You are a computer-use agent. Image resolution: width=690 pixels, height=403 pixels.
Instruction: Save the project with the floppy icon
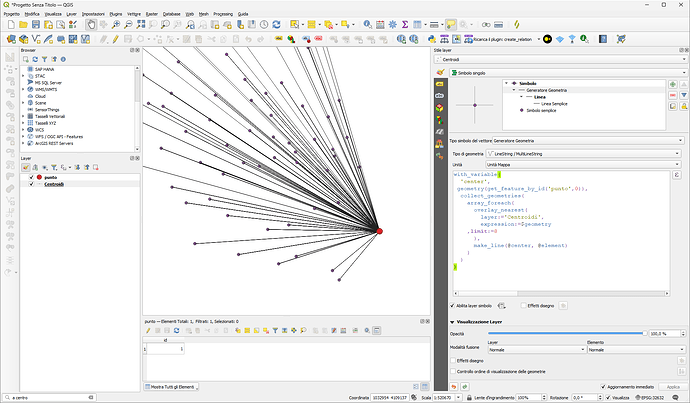pos(36,25)
